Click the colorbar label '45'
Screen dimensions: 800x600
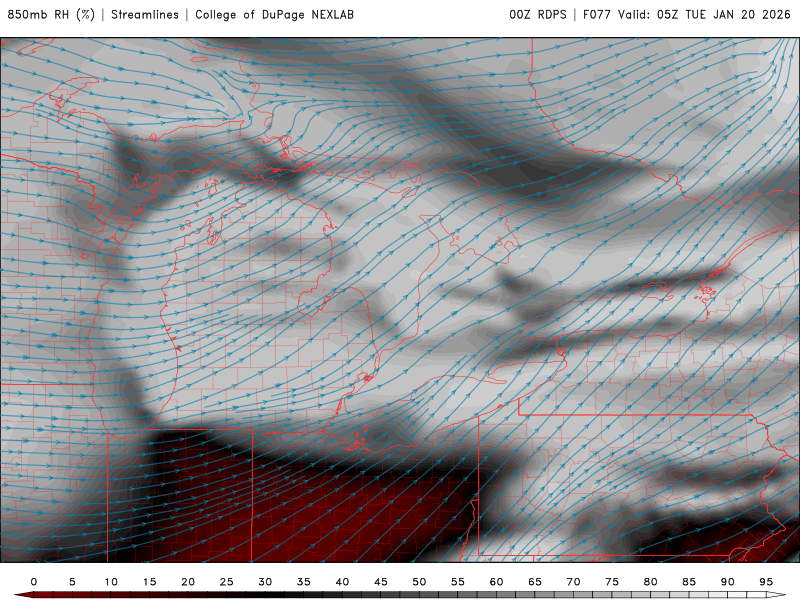[x=381, y=582]
